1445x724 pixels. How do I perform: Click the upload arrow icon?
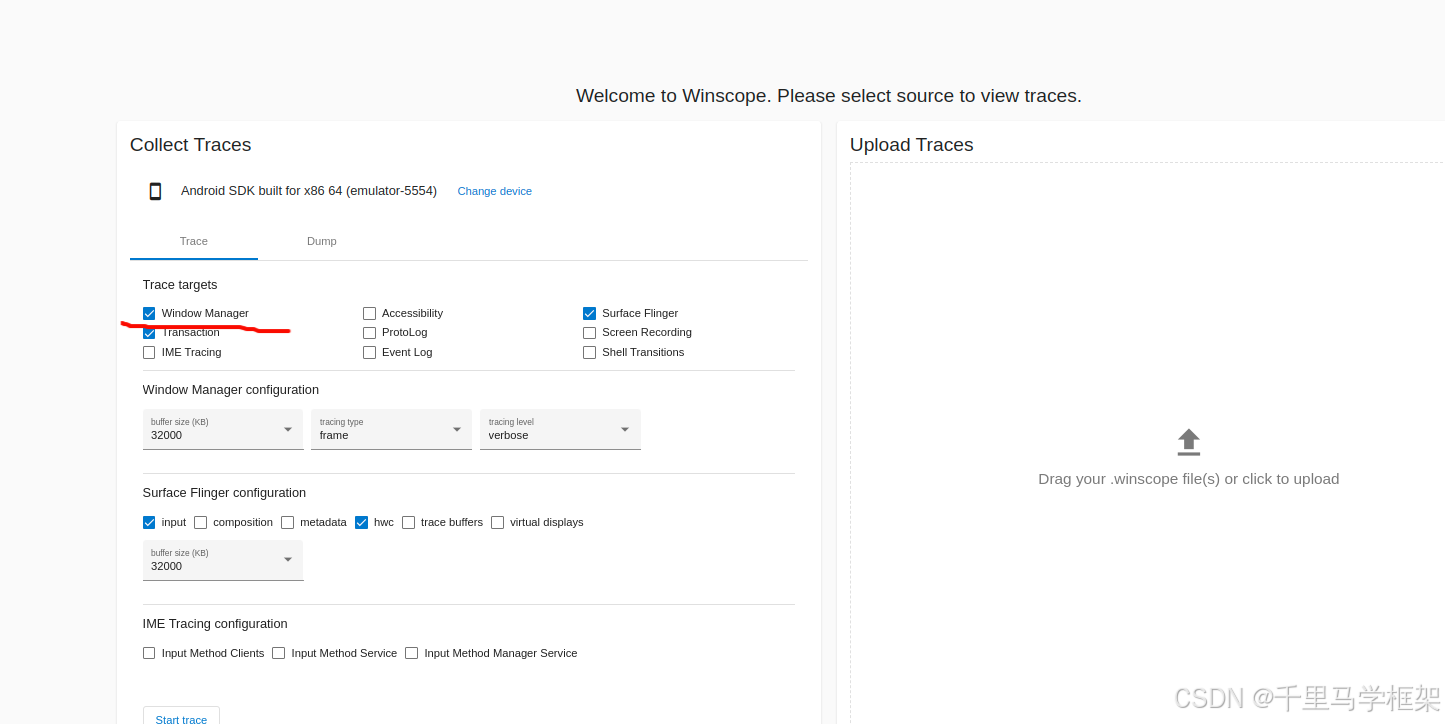[x=1188, y=442]
